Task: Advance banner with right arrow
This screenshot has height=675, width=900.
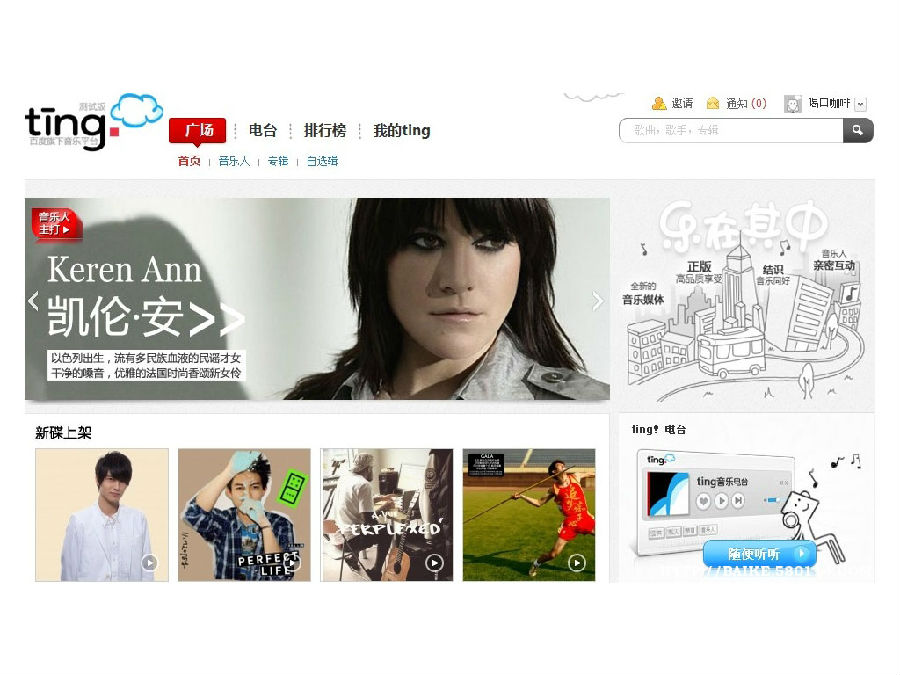Action: pos(598,300)
